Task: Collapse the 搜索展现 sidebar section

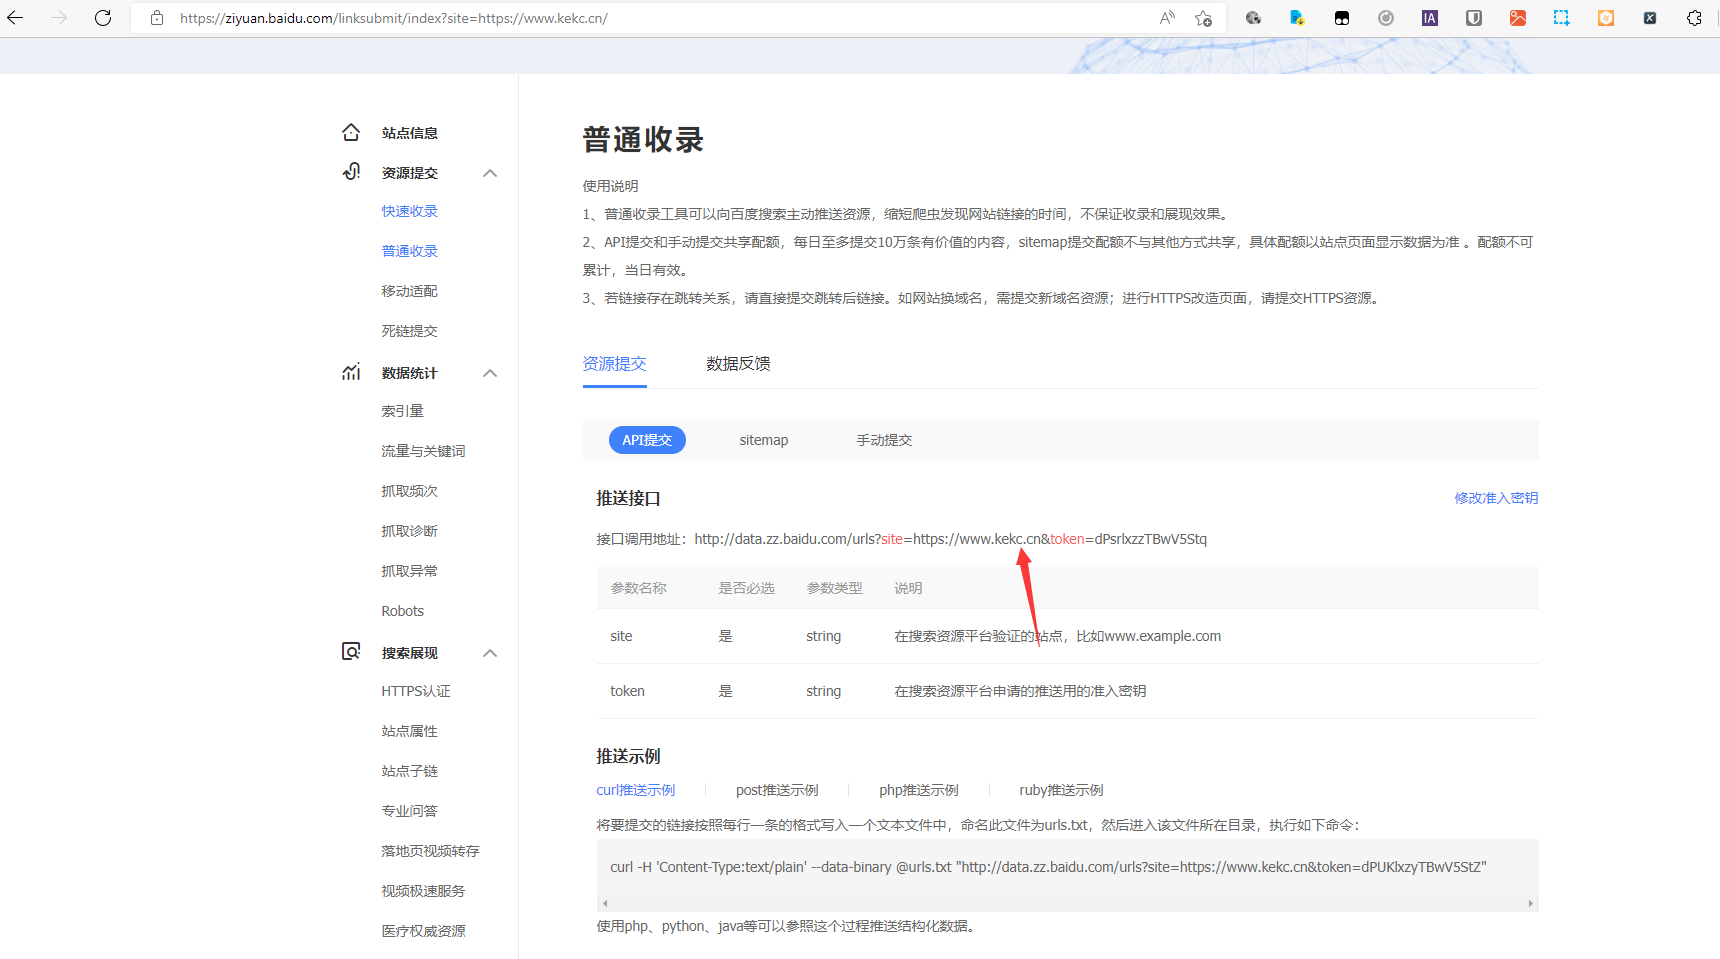Action: coord(490,653)
